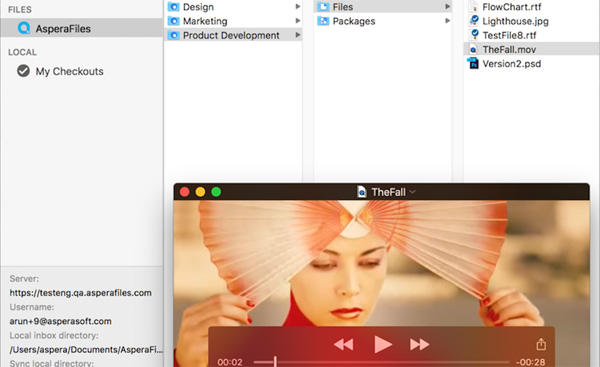Viewport: 600px width, 367px height.
Task: Click the local inbox directory path
Action: (x=86, y=349)
